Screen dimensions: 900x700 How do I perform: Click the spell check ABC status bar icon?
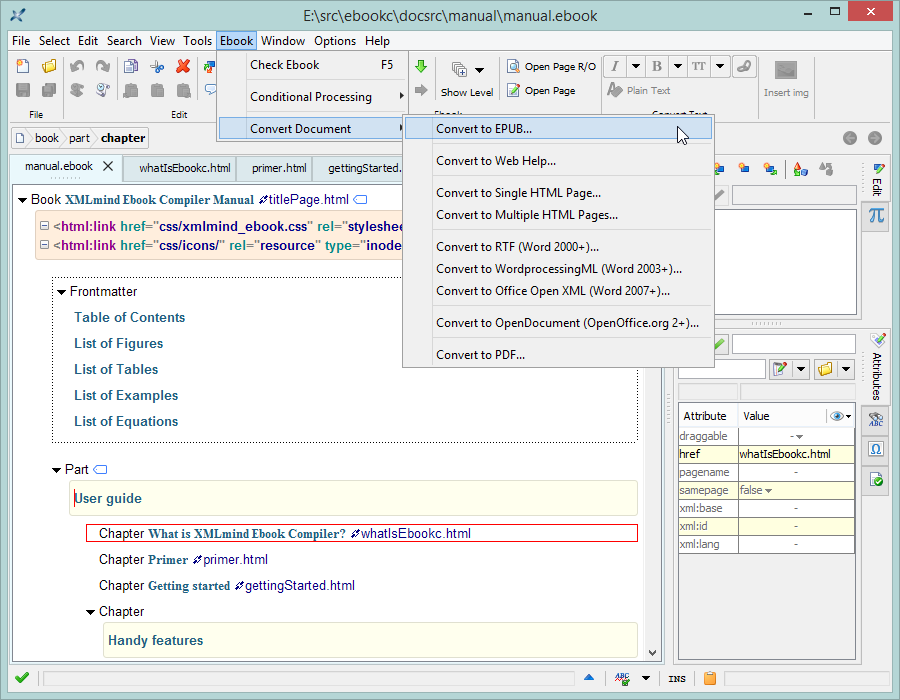pyautogui.click(x=622, y=679)
